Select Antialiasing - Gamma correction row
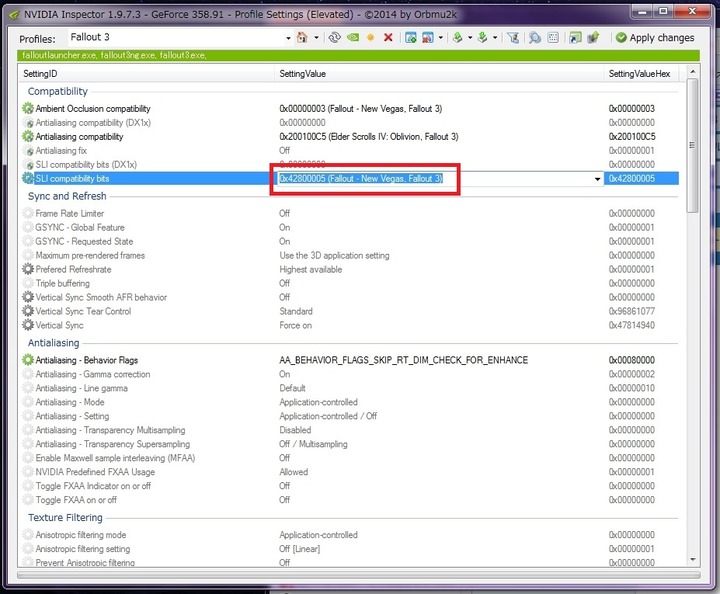Image resolution: width=720 pixels, height=594 pixels. pyautogui.click(x=349, y=374)
